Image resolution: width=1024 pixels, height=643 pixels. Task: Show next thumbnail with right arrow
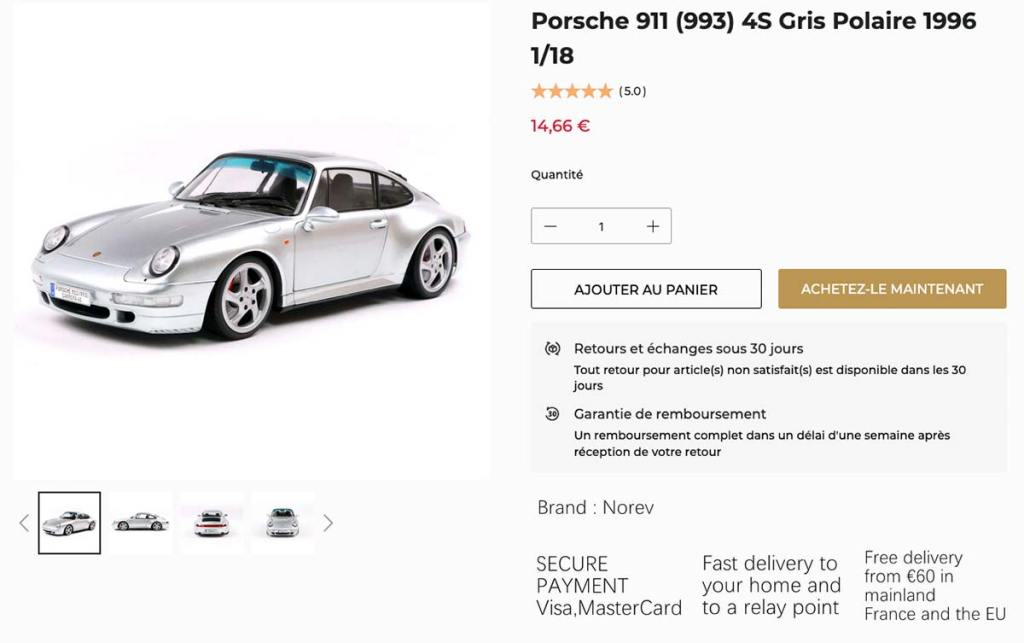point(328,523)
